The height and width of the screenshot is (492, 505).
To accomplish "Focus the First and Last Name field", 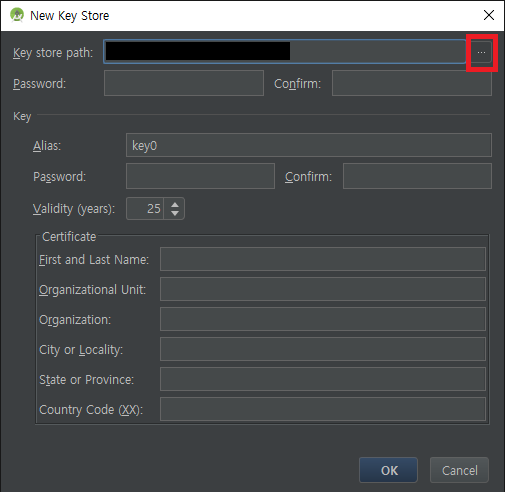I will click(323, 259).
